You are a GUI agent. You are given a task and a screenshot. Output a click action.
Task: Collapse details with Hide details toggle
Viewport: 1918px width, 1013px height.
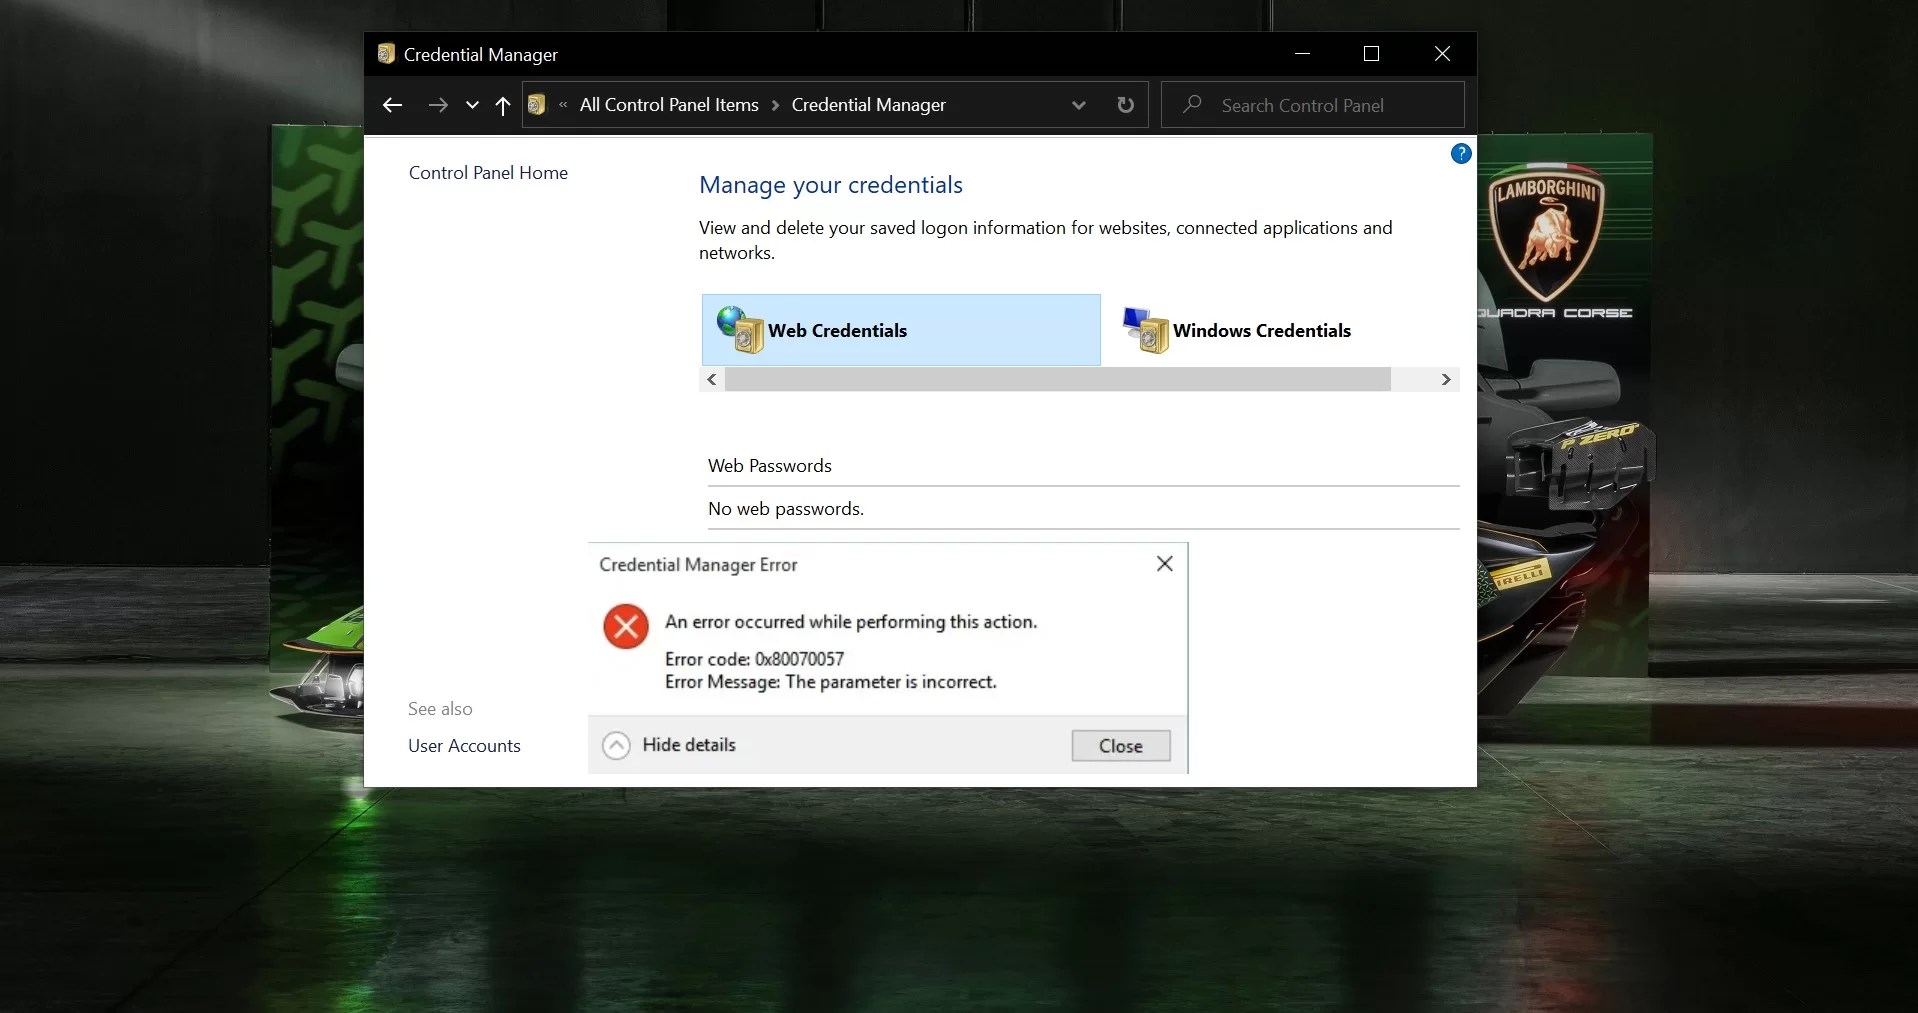click(668, 744)
